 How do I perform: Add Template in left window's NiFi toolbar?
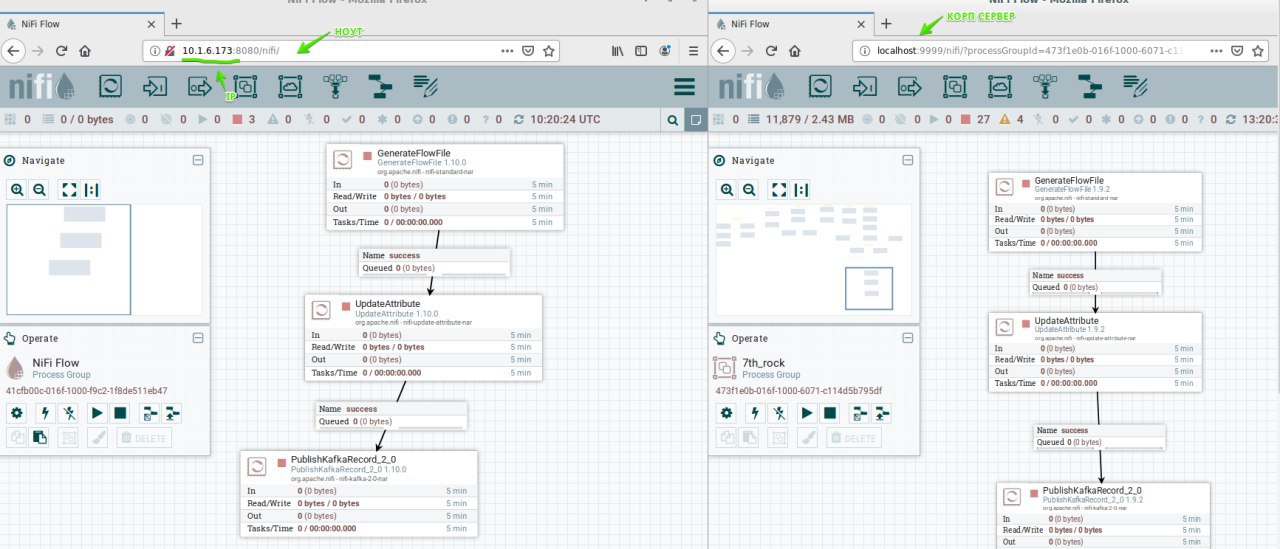pos(380,86)
